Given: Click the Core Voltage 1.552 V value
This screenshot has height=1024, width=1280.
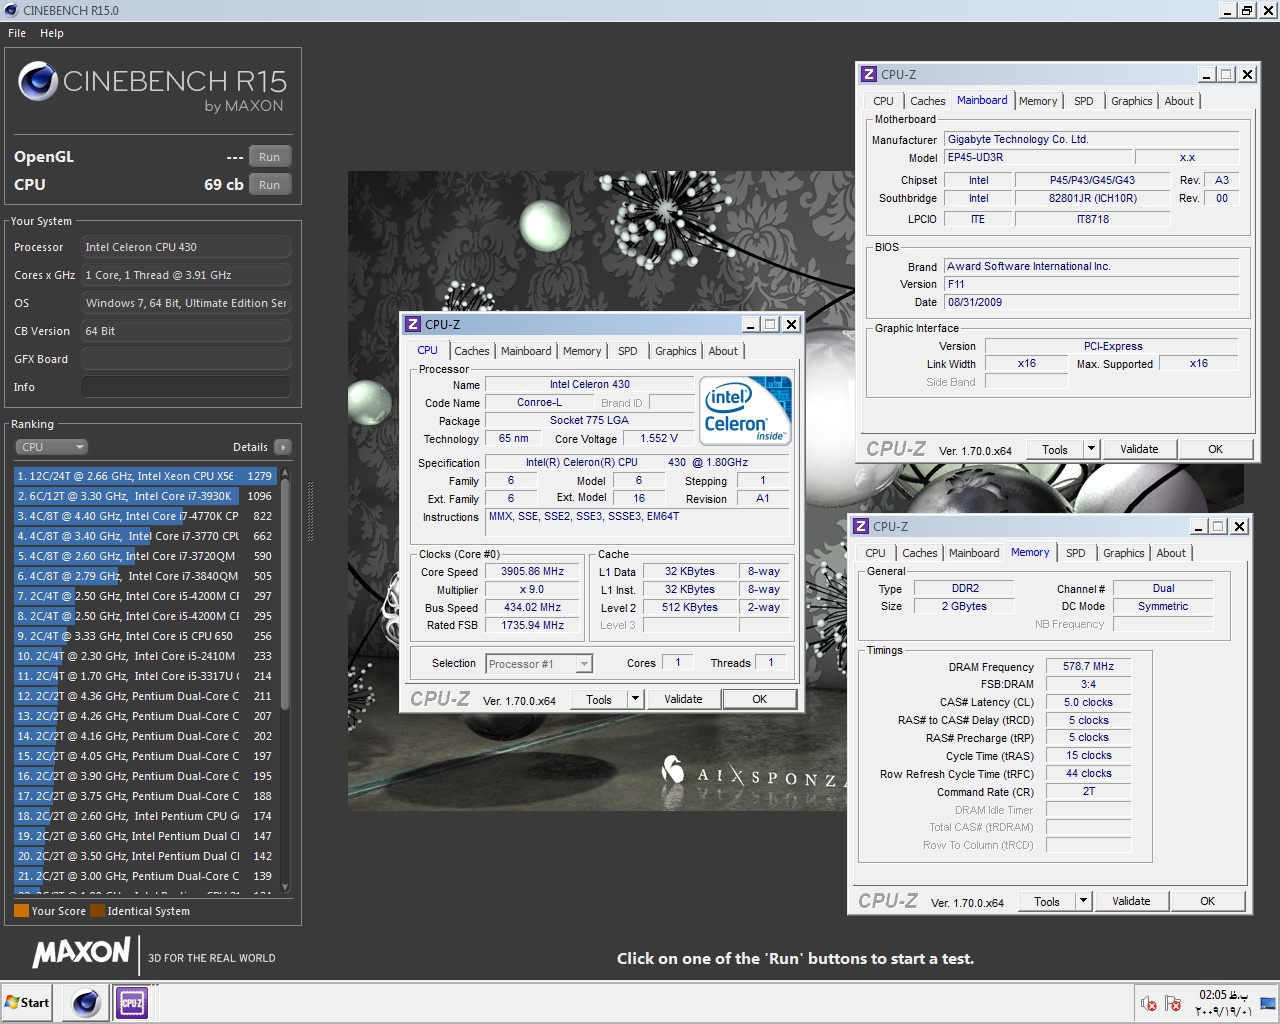Looking at the screenshot, I should pos(659,438).
